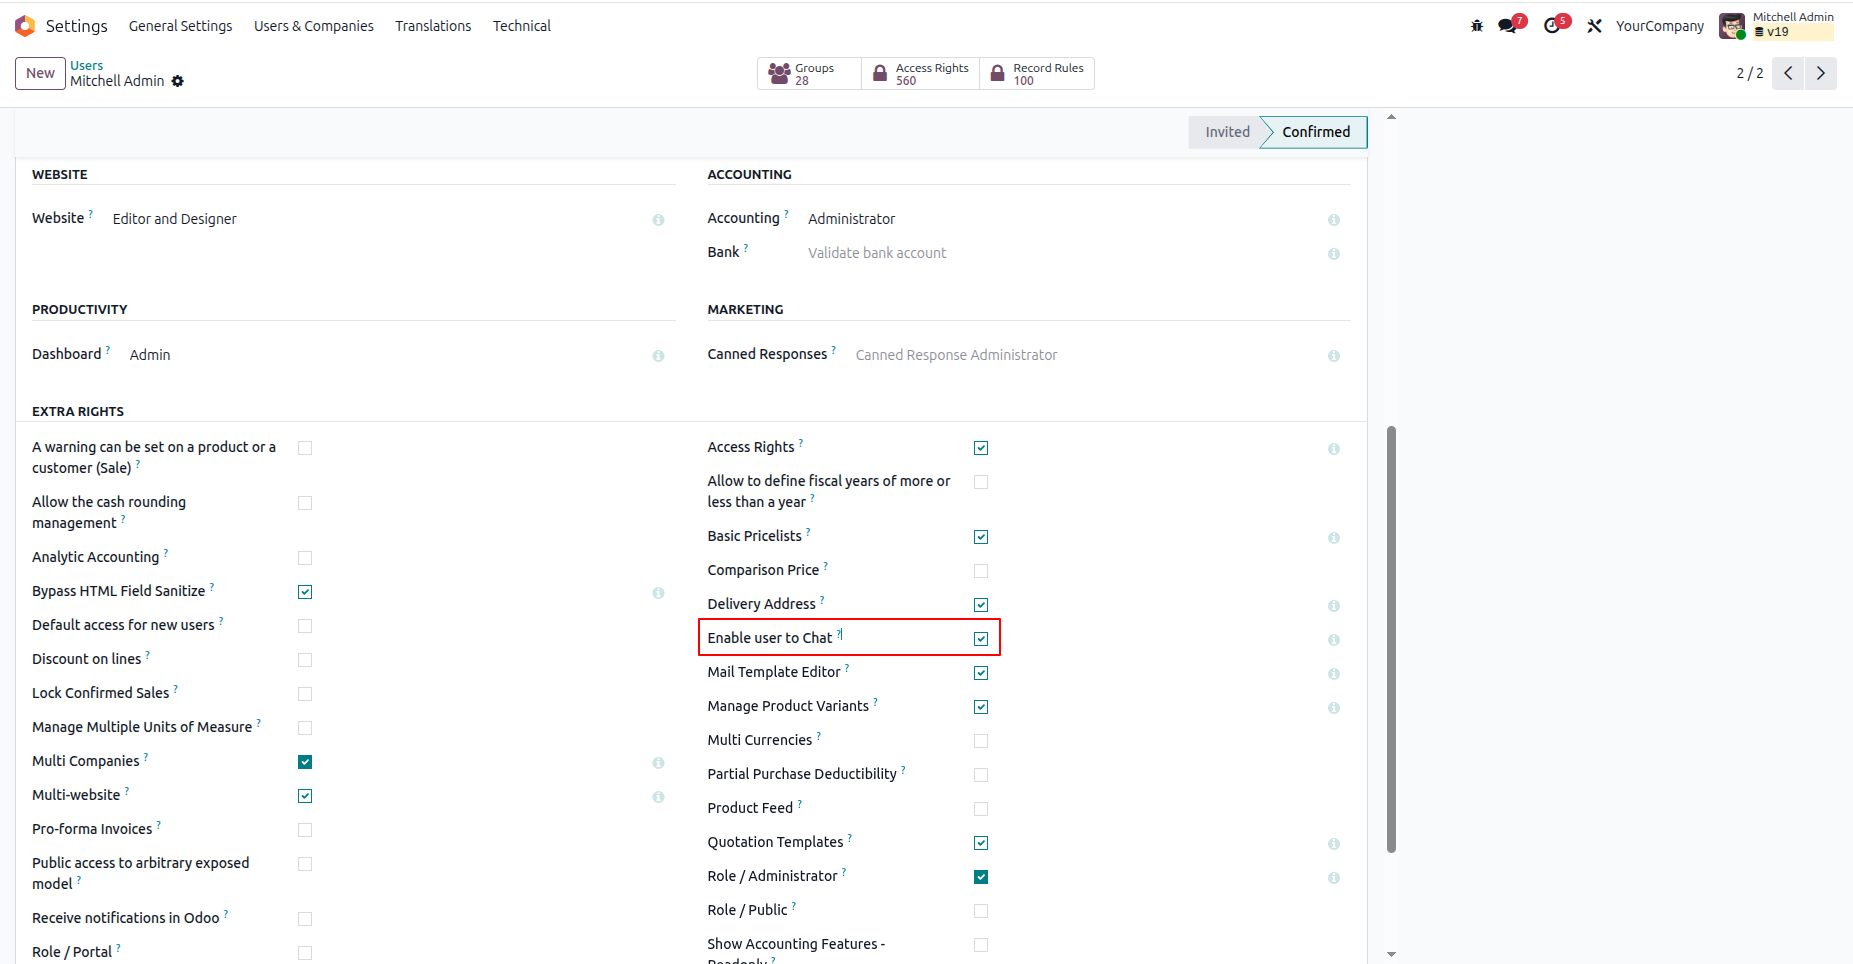1853x964 pixels.
Task: Click info icon for Multi Companies row
Action: [x=658, y=763]
